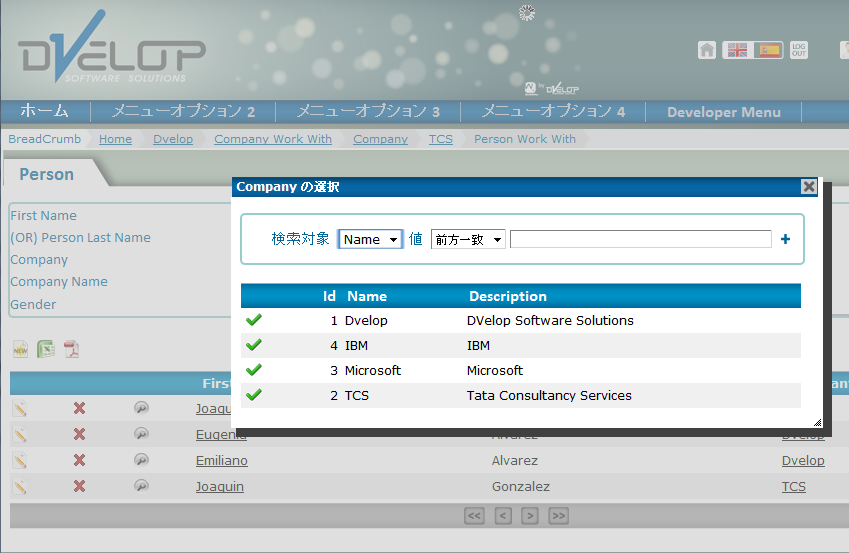View the Eugenia row with magnifier icon

(x=141, y=434)
